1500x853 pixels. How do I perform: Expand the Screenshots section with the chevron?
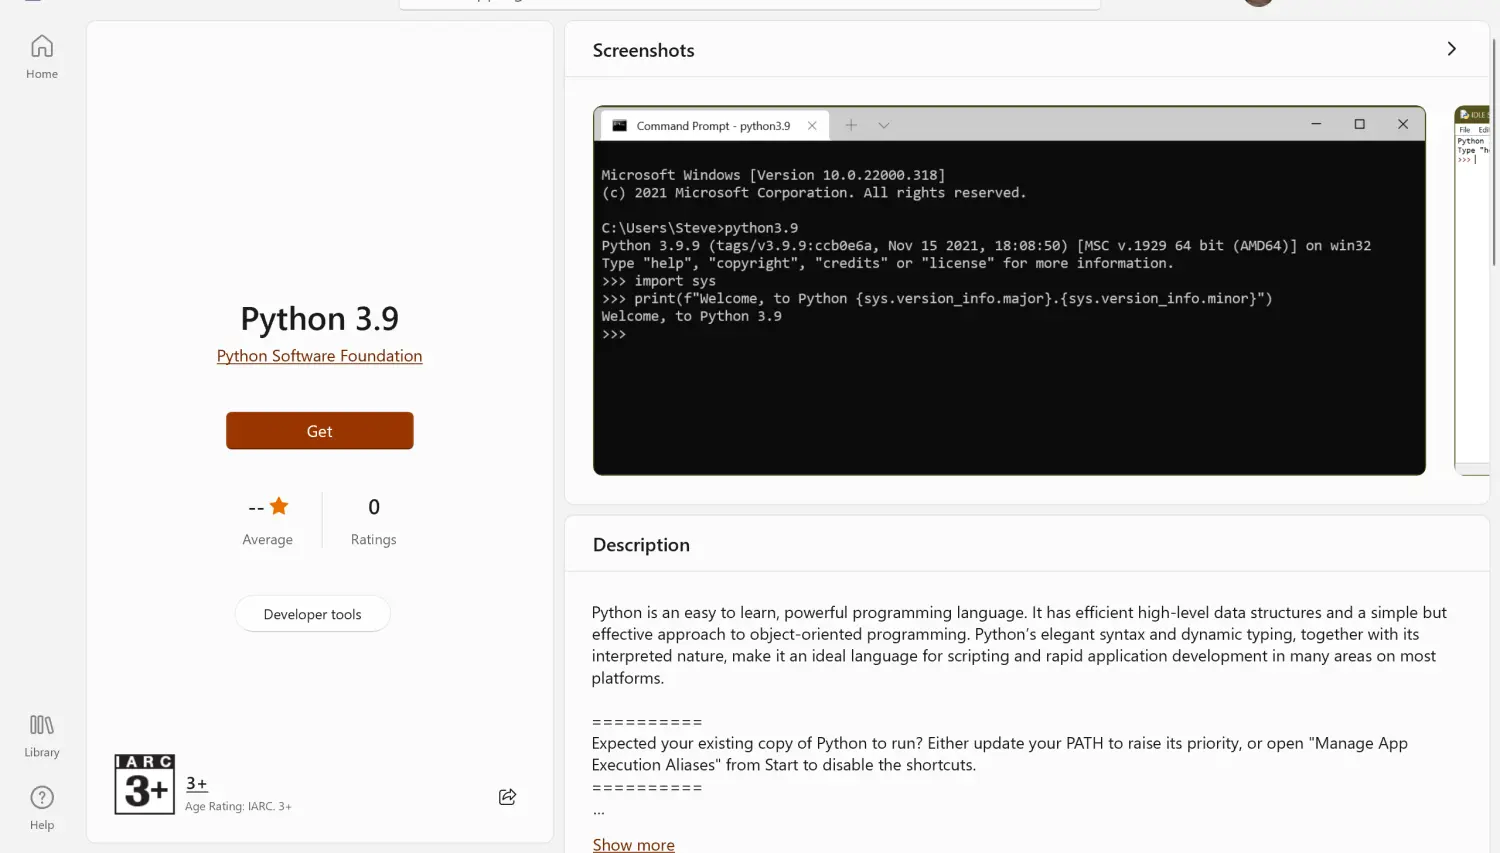pyautogui.click(x=1451, y=49)
